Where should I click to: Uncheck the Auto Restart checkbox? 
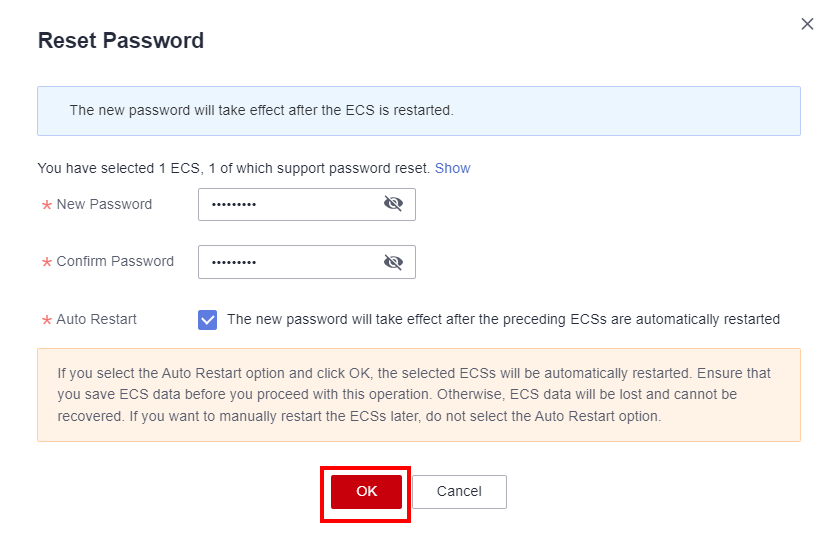(x=208, y=320)
